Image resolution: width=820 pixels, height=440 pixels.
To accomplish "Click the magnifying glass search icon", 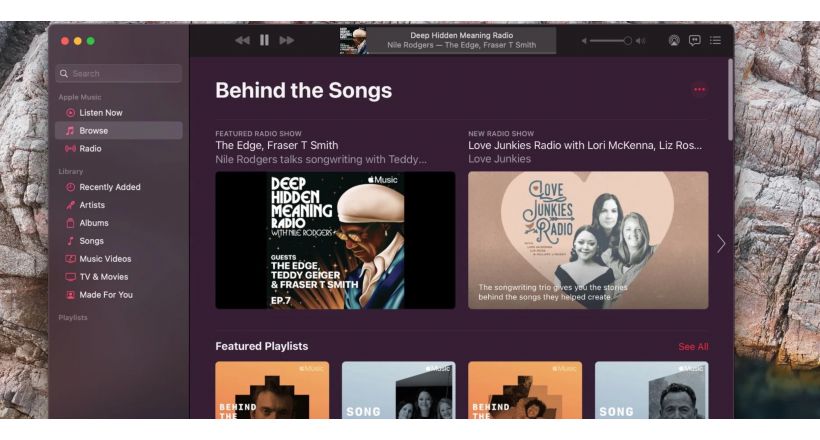I will (x=64, y=74).
